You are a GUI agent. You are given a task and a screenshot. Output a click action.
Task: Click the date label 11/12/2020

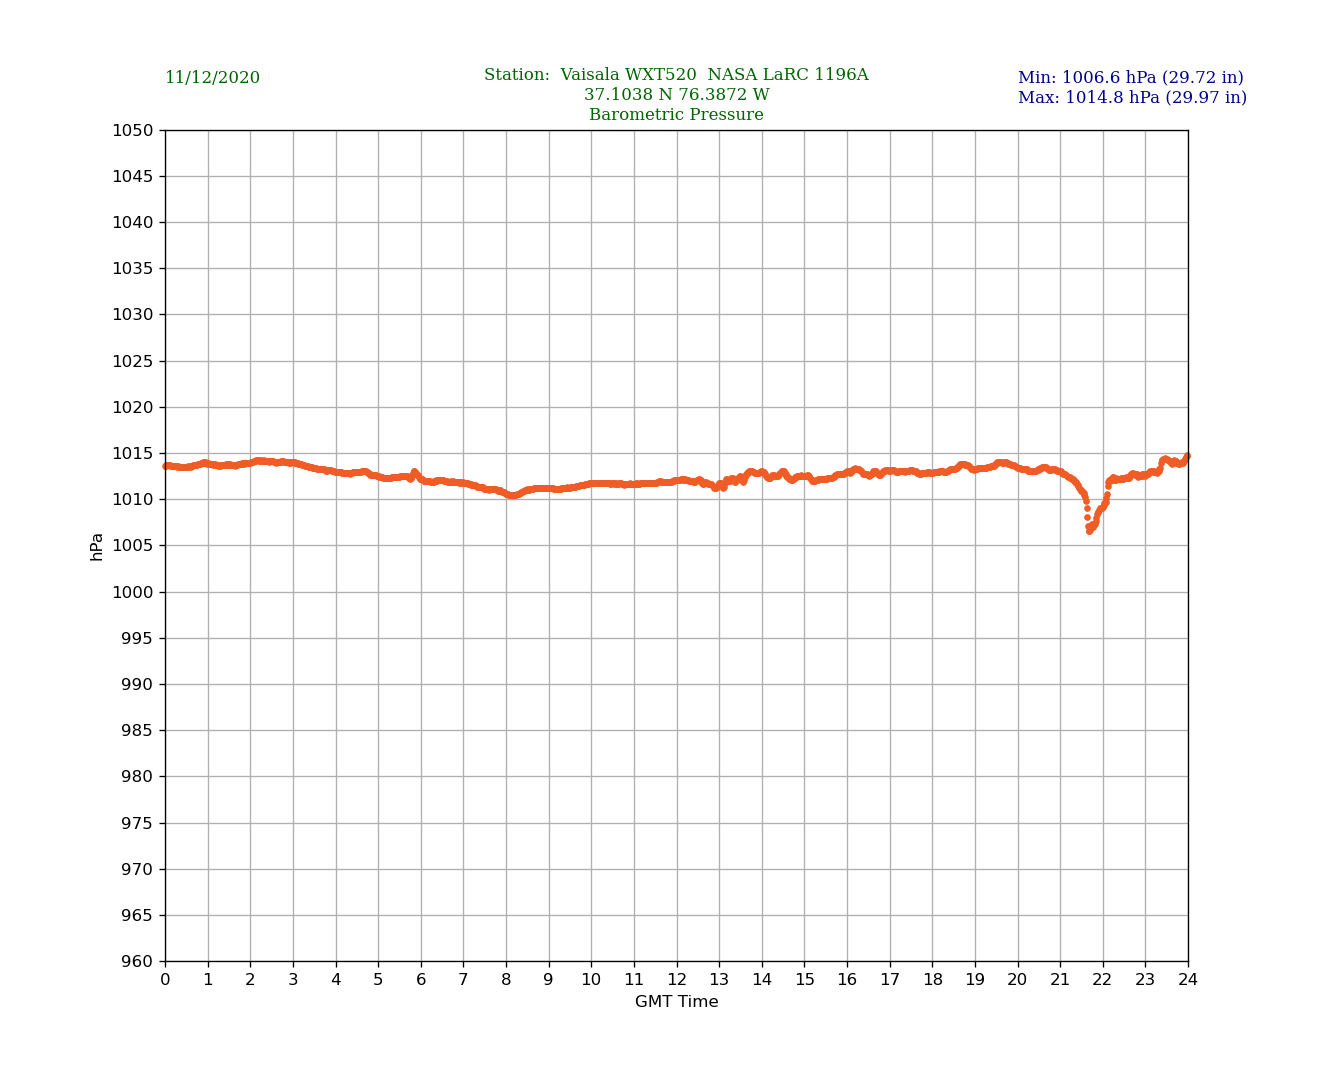pos(212,78)
